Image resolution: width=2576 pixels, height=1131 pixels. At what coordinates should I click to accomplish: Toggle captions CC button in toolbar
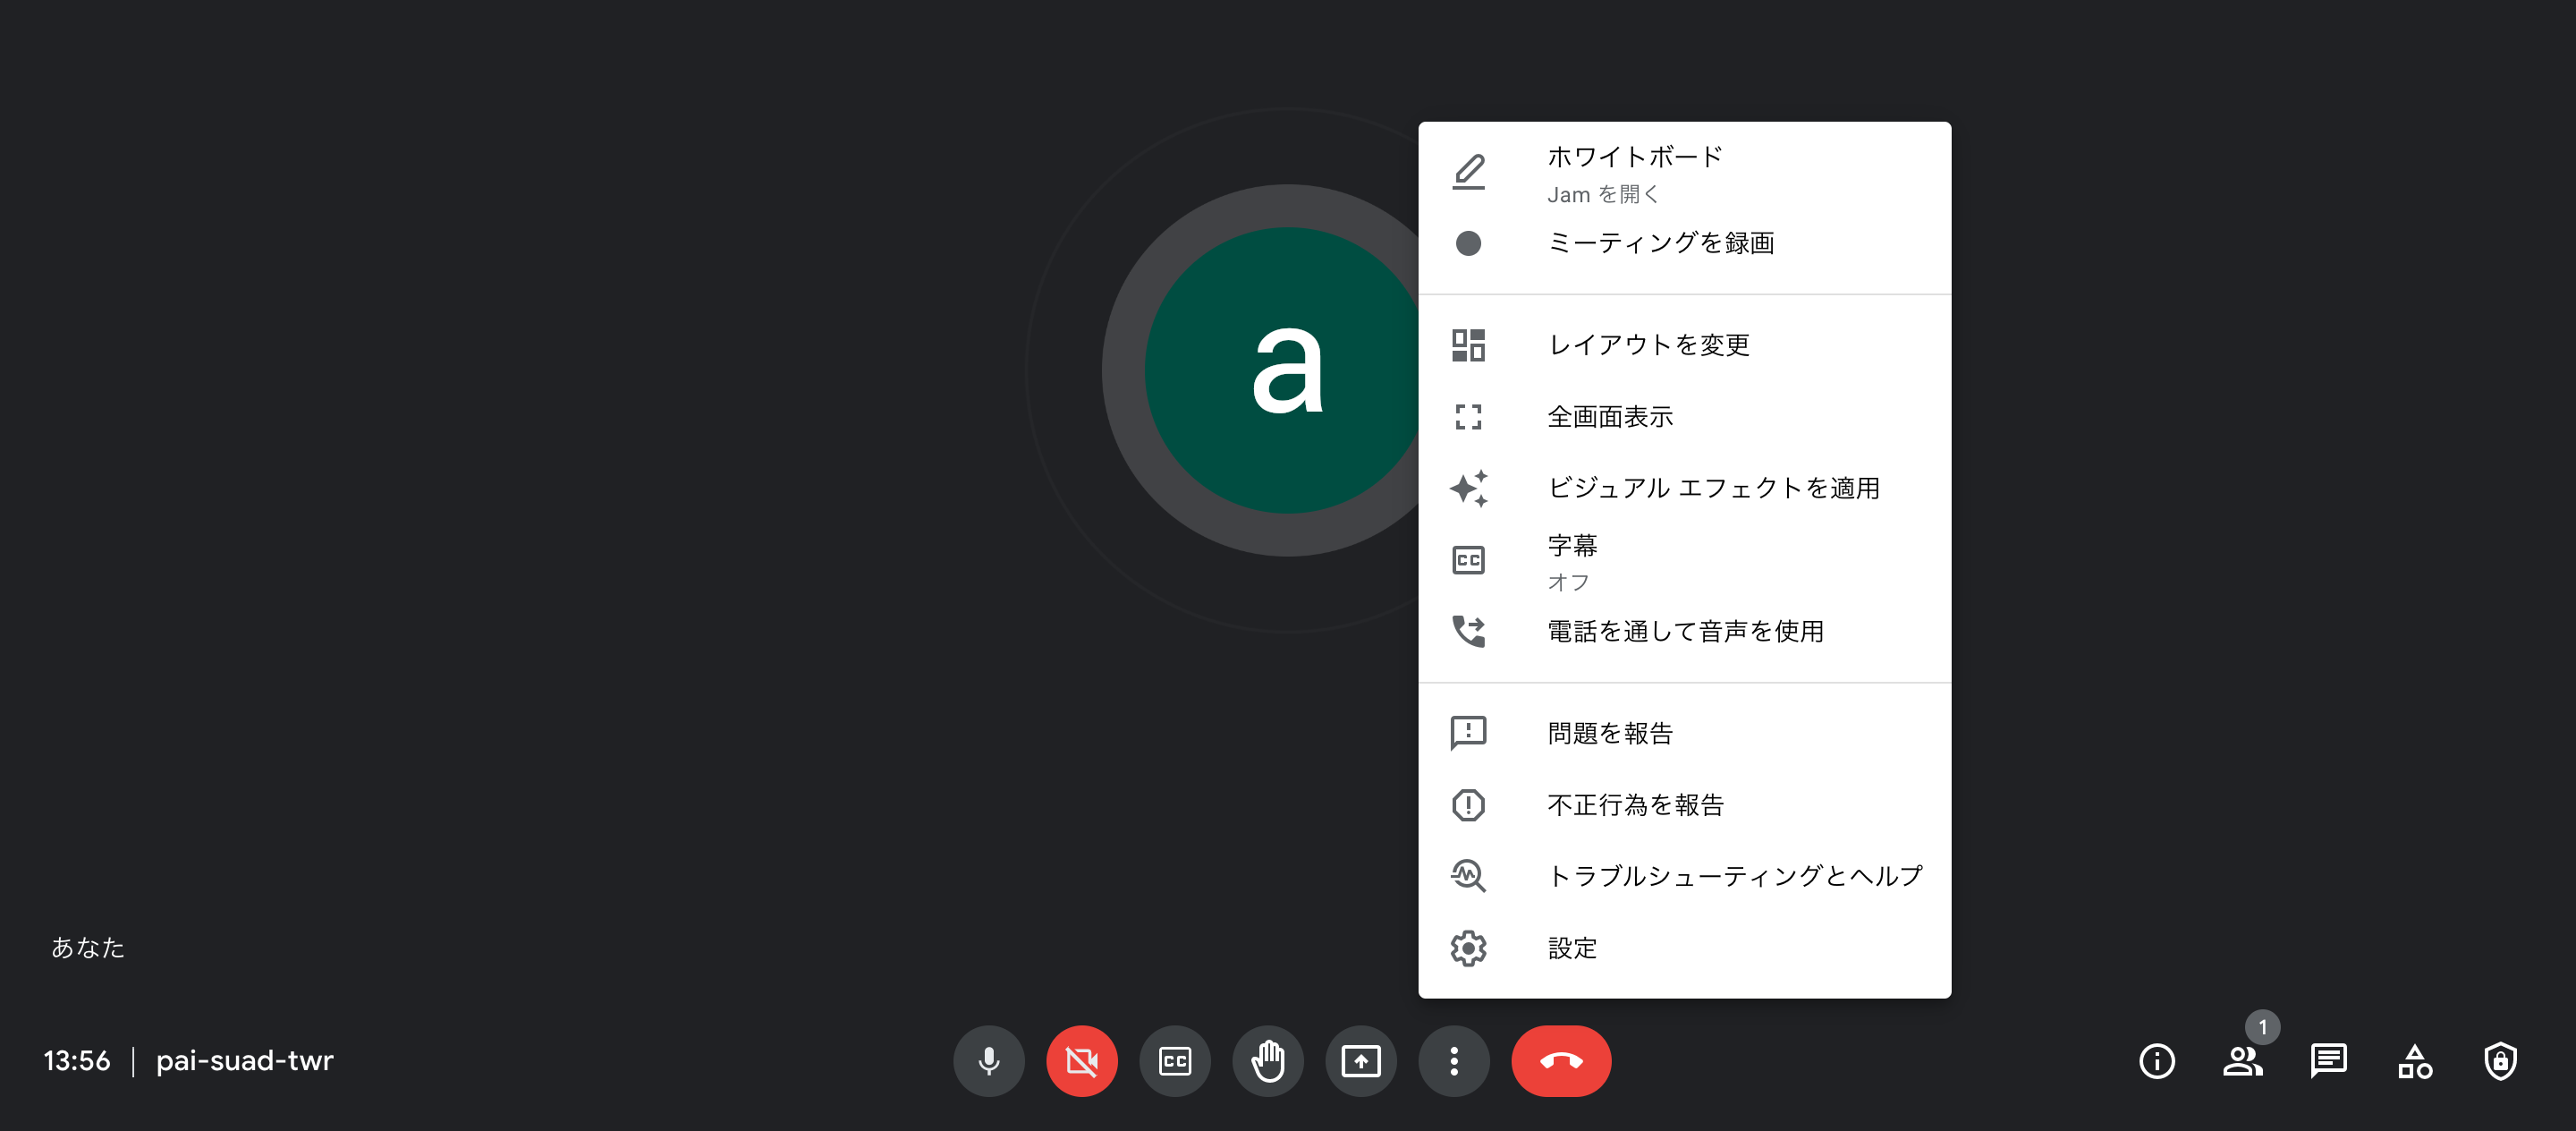[1174, 1061]
